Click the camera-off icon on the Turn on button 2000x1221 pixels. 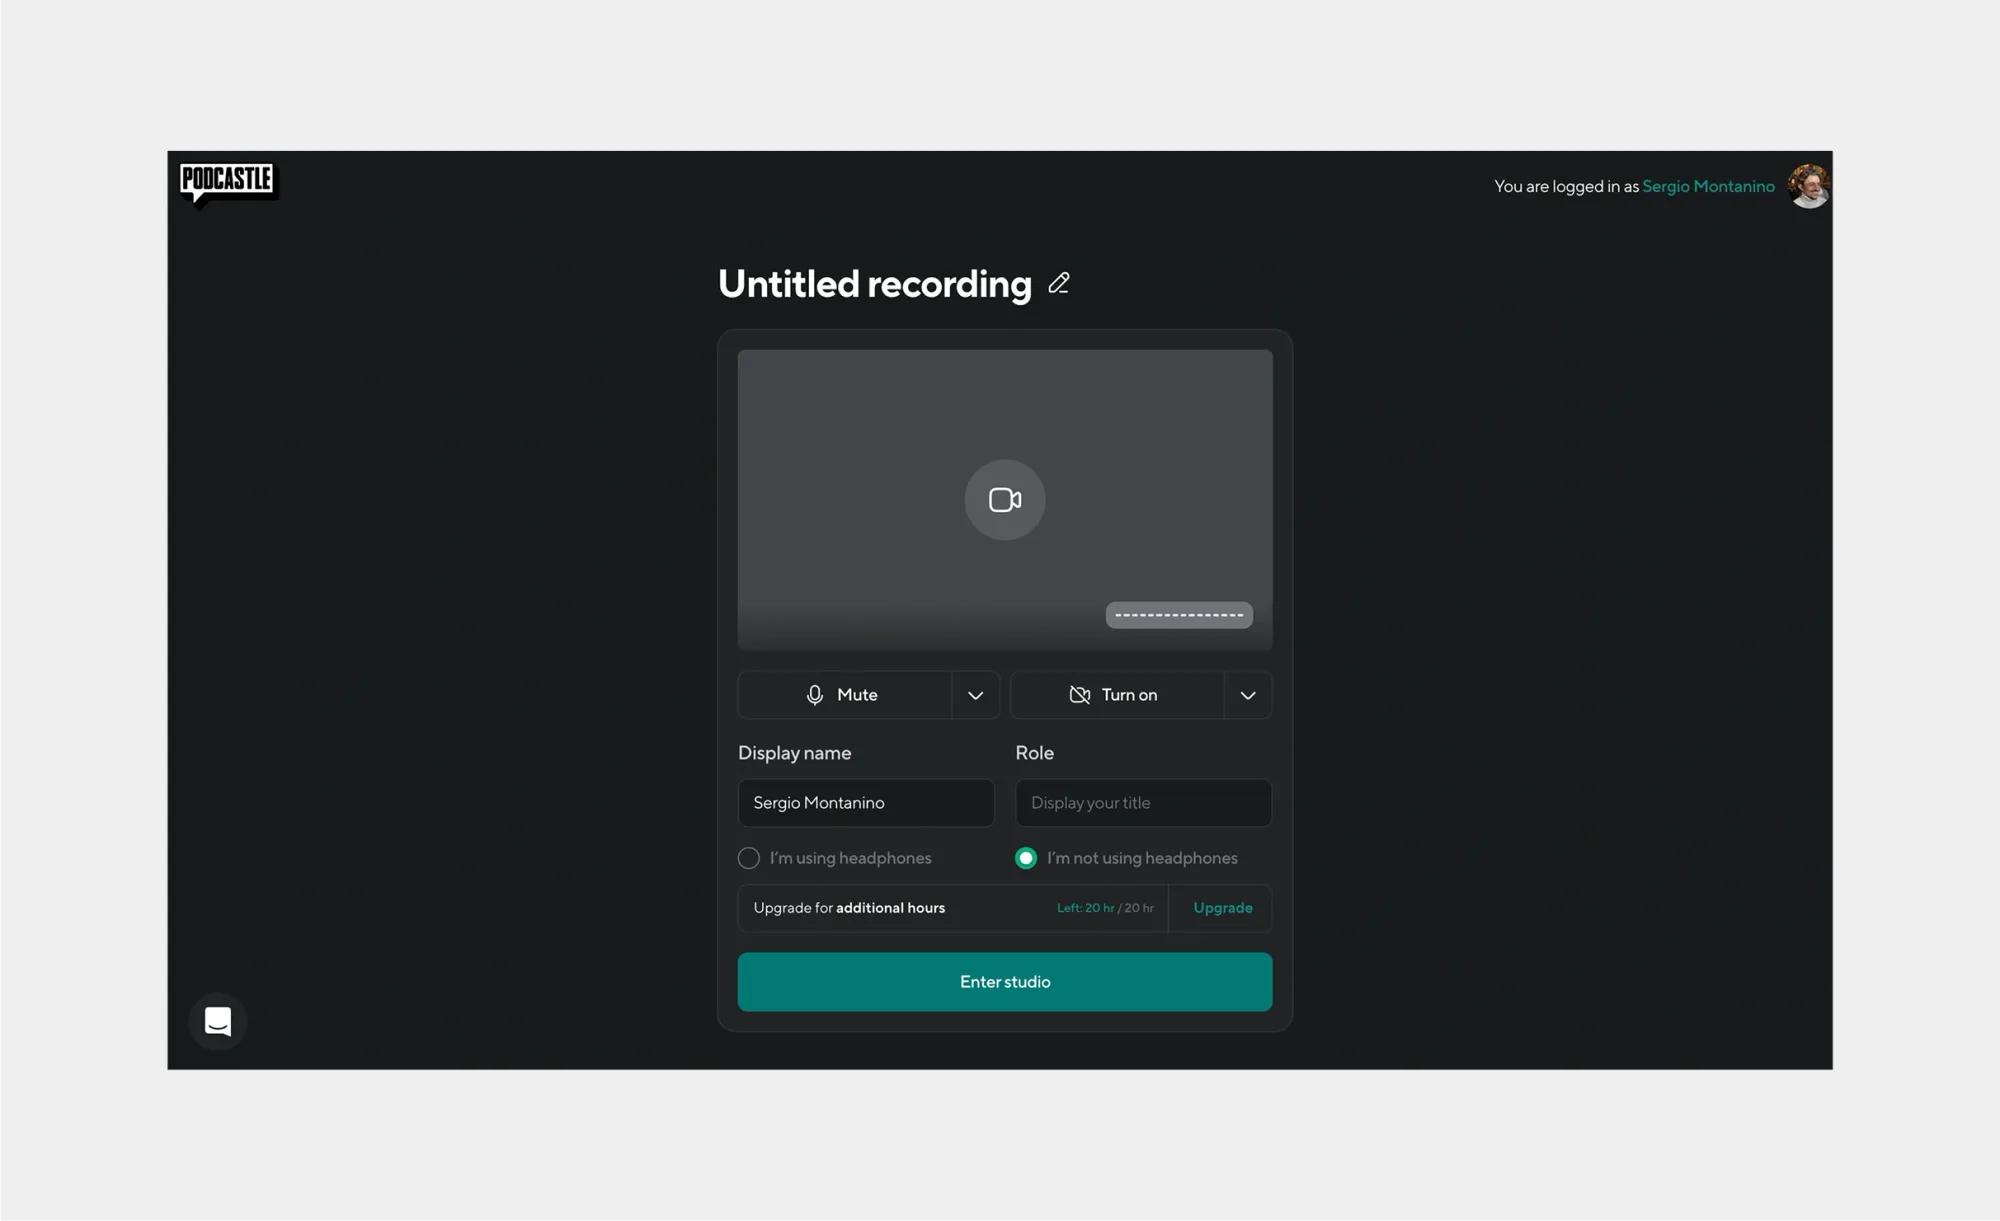1080,694
